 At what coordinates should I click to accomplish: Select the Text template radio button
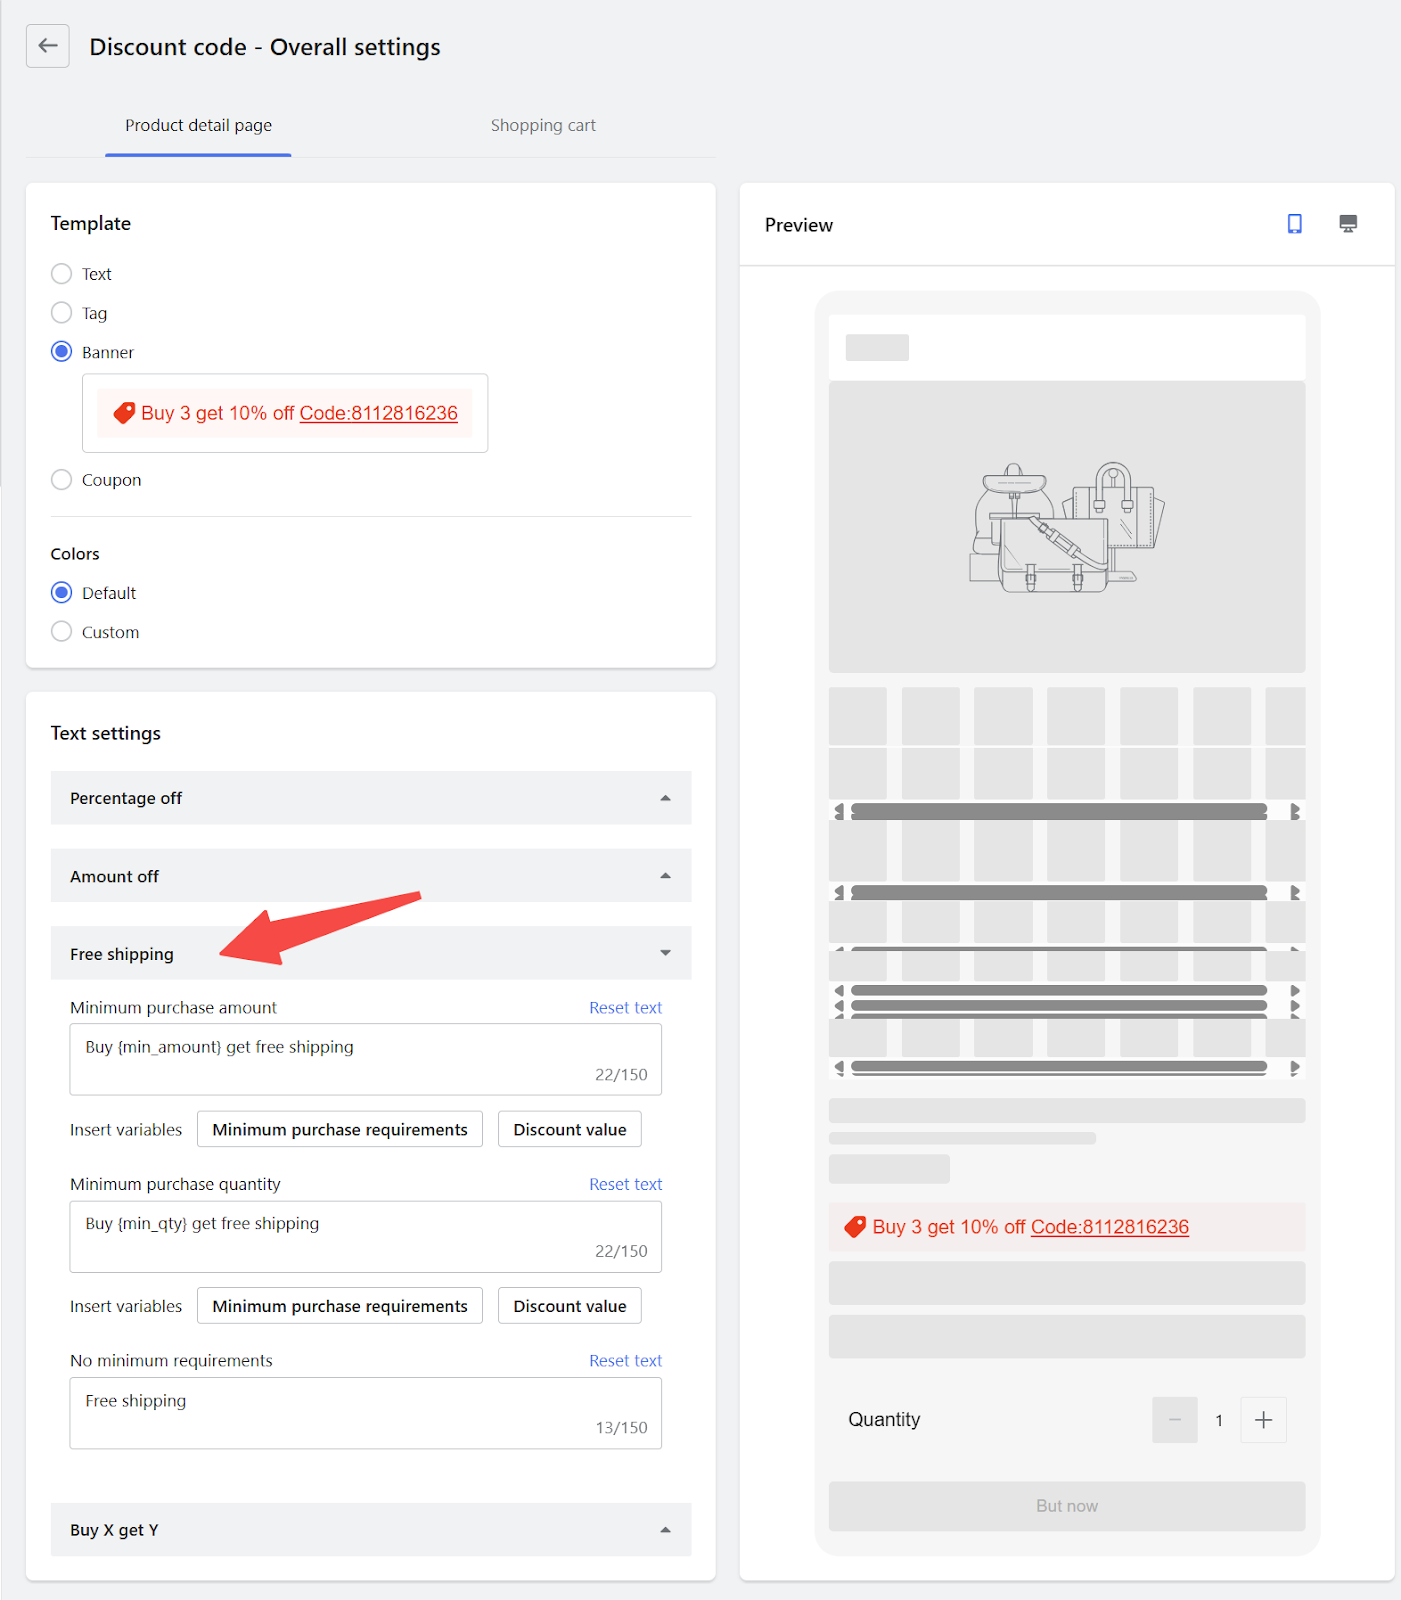click(61, 274)
